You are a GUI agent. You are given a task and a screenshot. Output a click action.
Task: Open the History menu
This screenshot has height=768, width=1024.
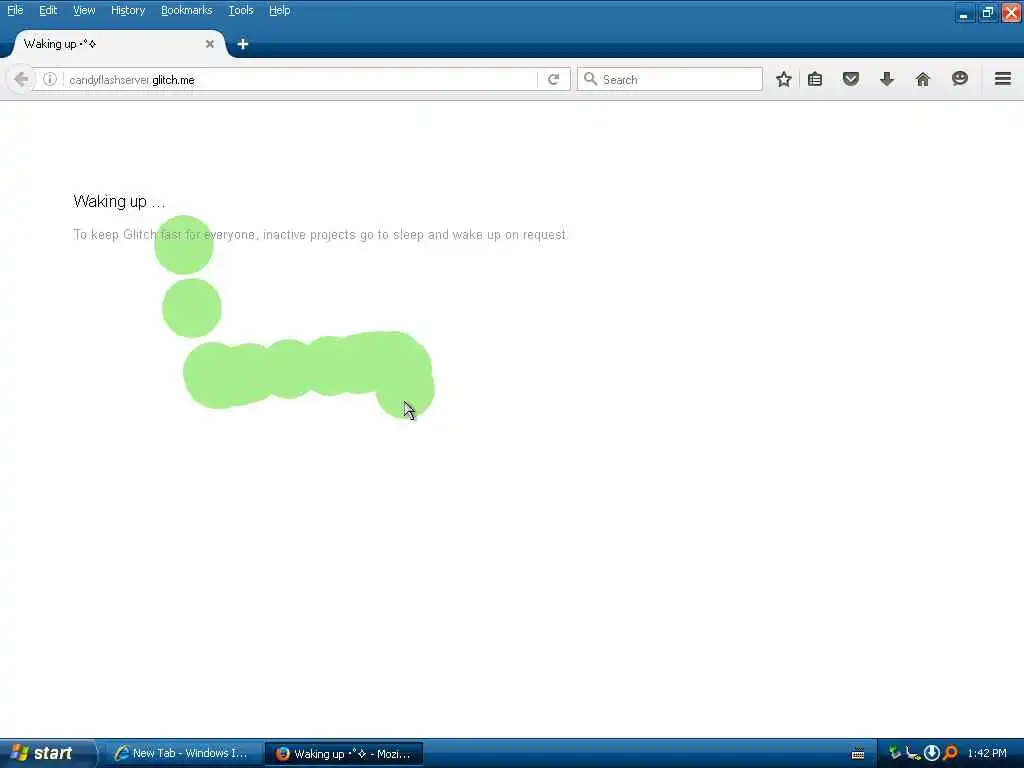[x=128, y=10]
